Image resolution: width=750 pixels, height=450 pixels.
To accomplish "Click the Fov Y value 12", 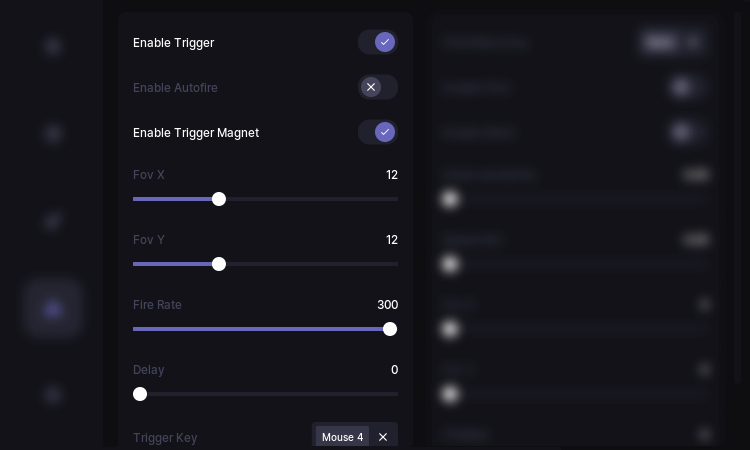I will 392,240.
